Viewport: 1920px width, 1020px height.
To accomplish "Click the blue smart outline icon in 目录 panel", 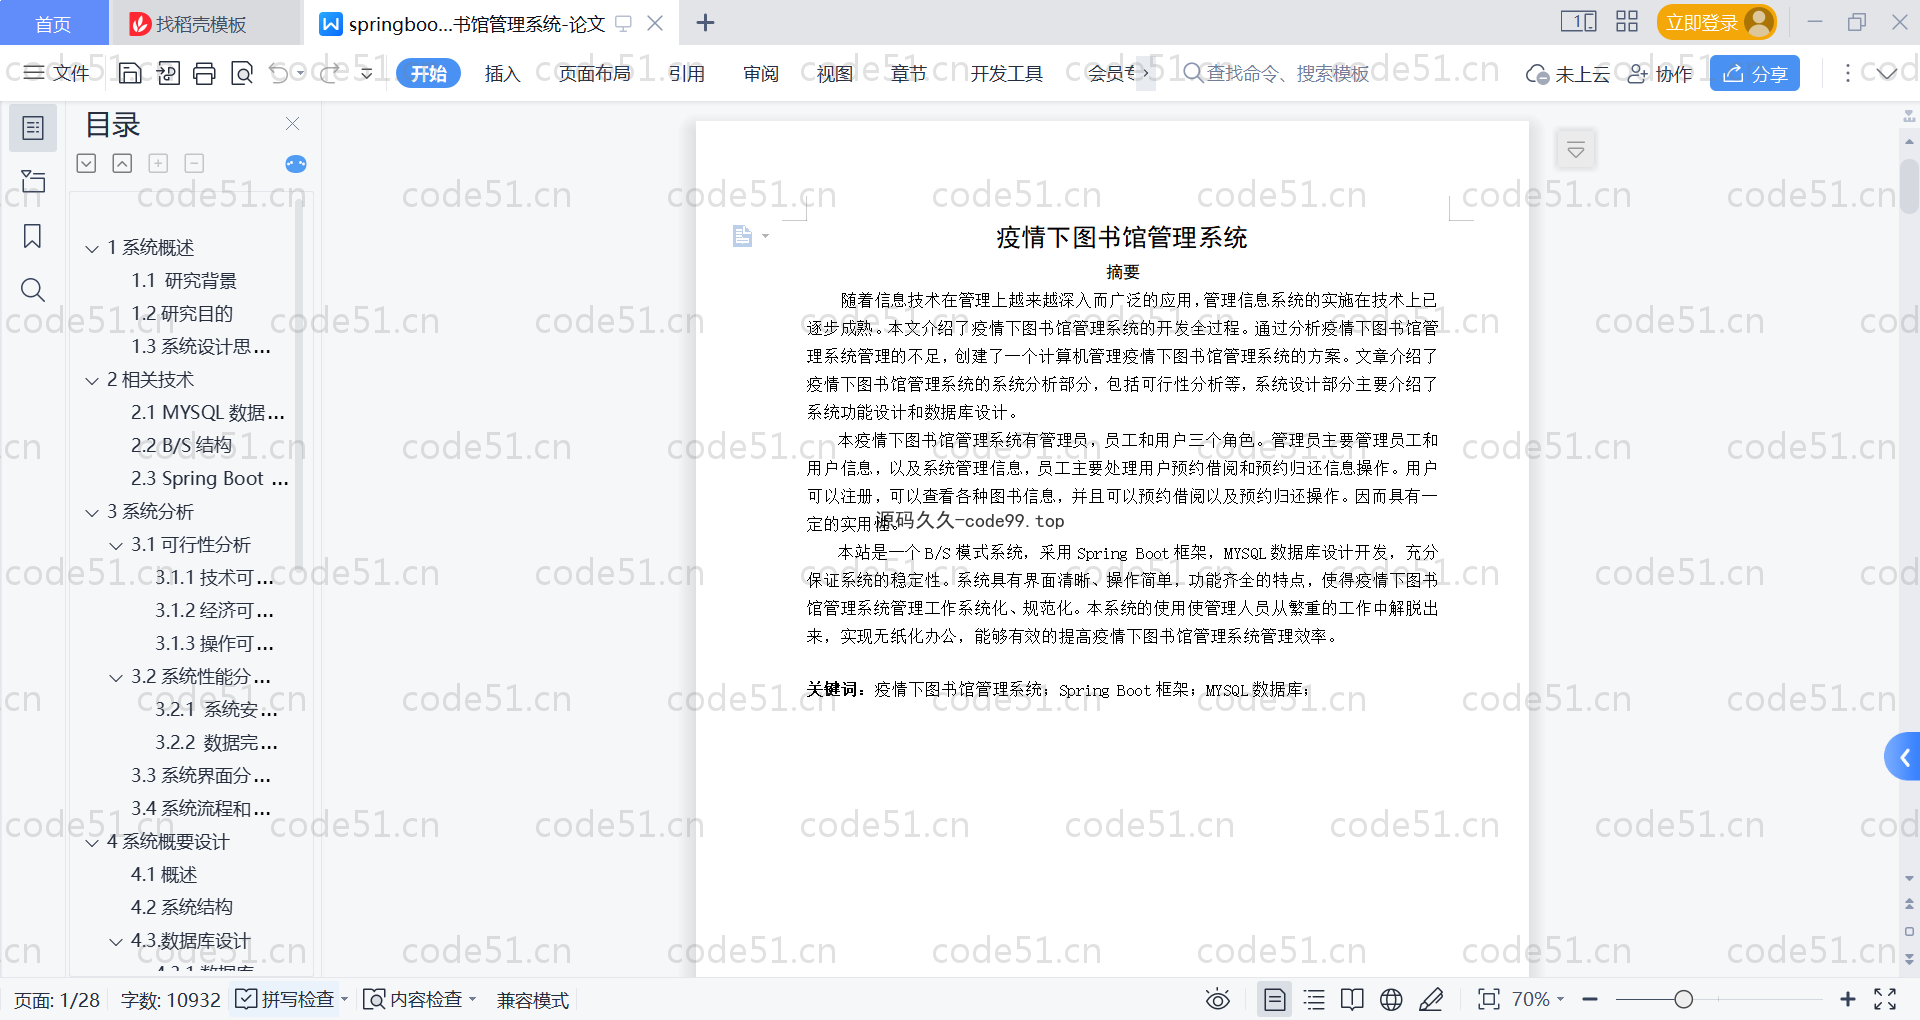I will pos(296,164).
